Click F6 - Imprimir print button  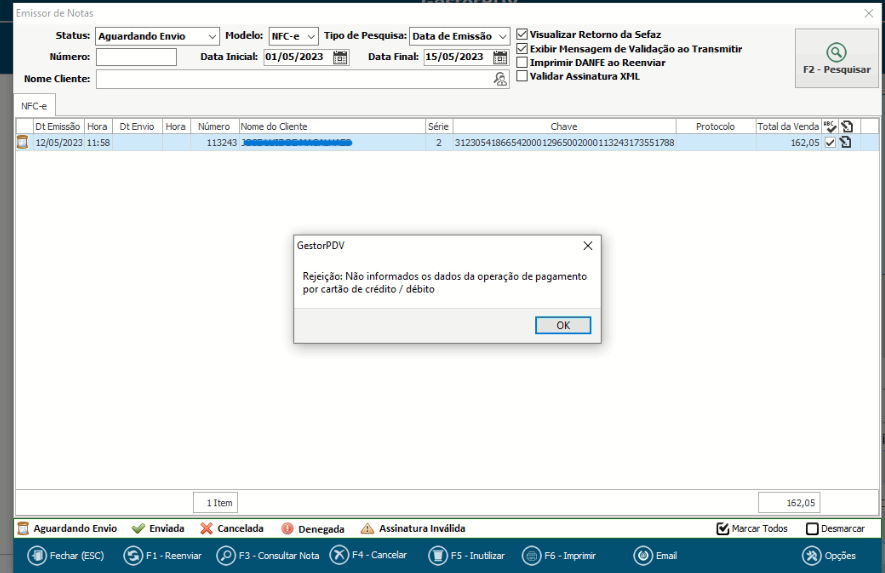562,556
